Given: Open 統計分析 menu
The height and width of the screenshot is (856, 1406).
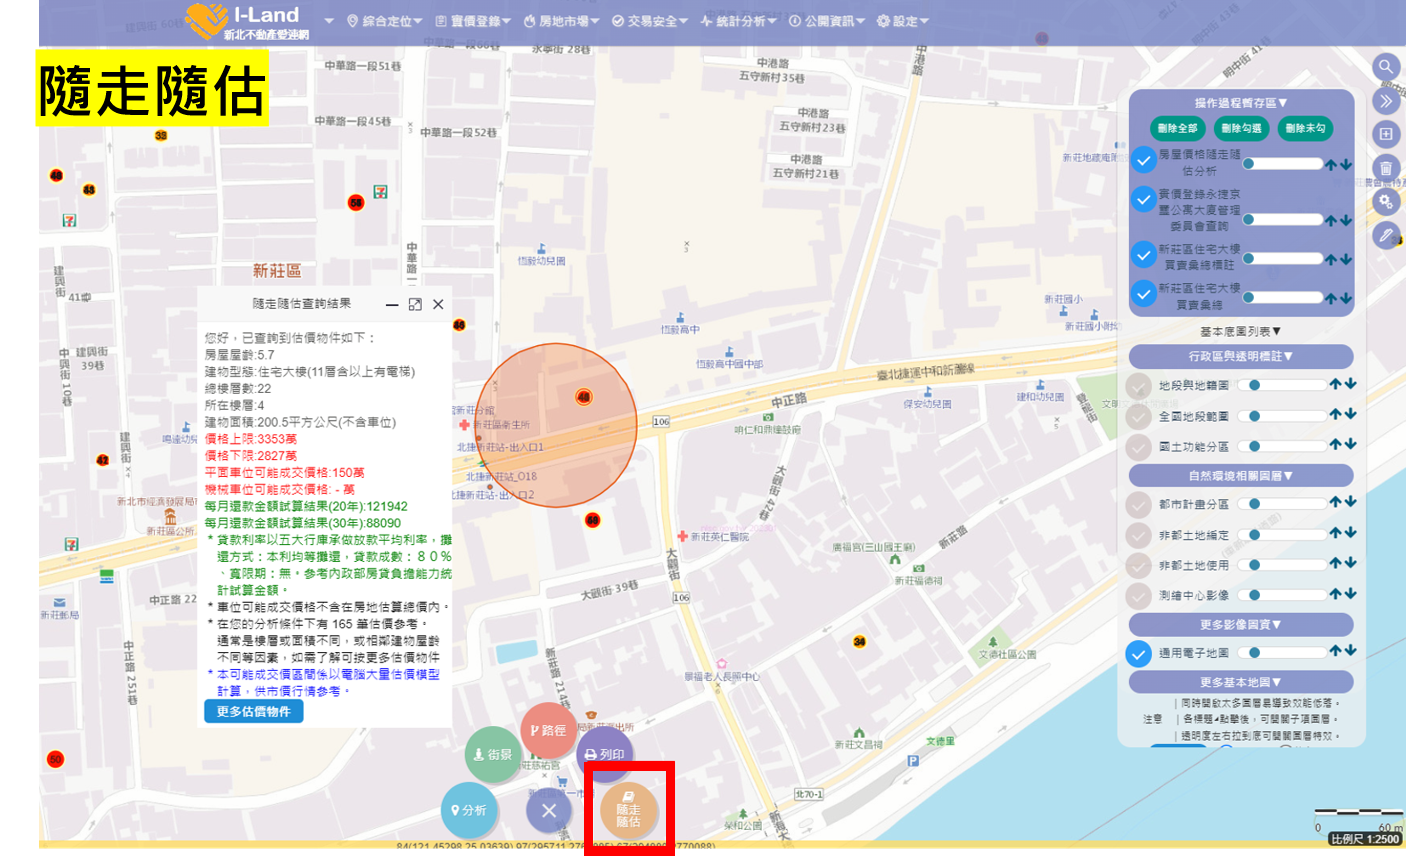Looking at the screenshot, I should (738, 21).
